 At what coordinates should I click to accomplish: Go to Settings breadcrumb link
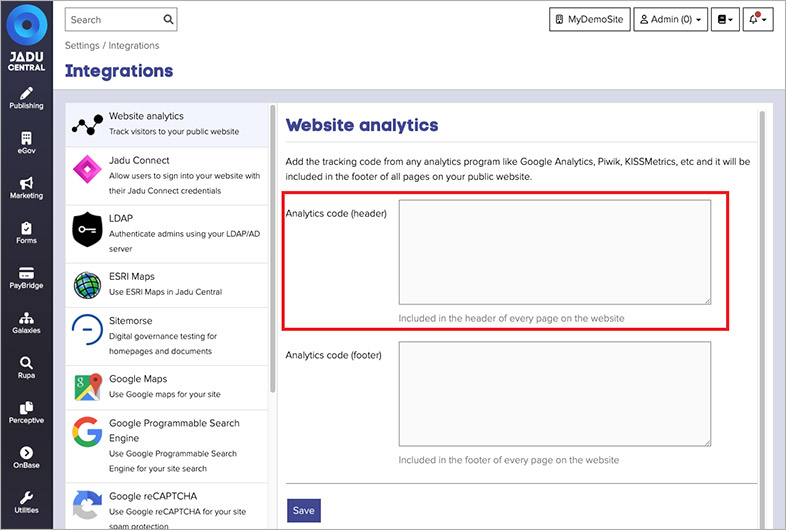(82, 46)
